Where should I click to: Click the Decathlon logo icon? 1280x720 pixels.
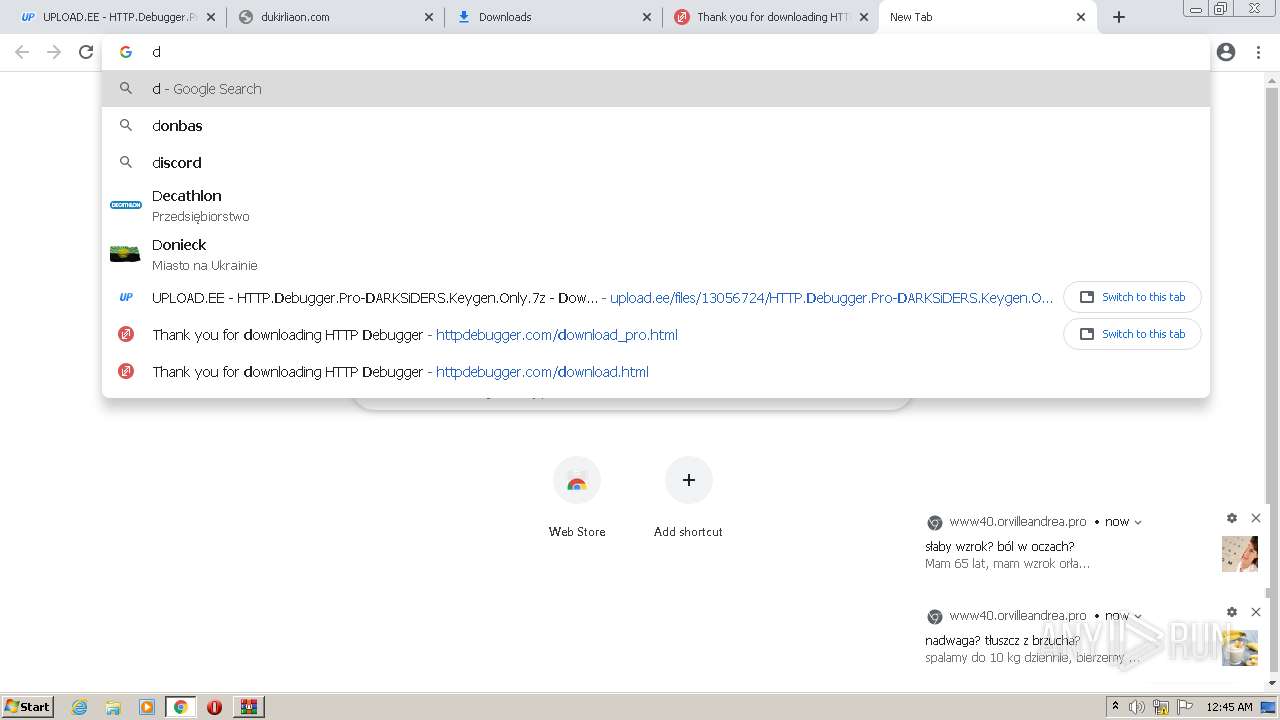point(126,205)
